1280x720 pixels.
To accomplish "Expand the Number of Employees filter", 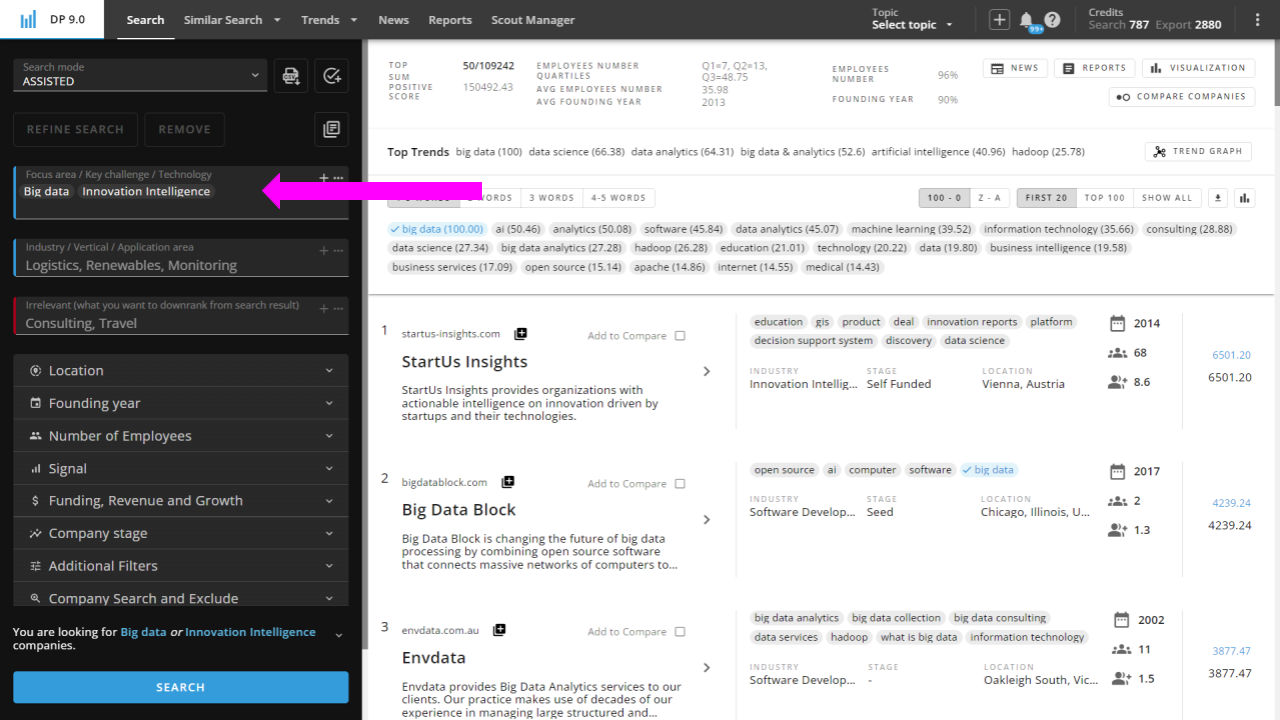I will coord(181,435).
